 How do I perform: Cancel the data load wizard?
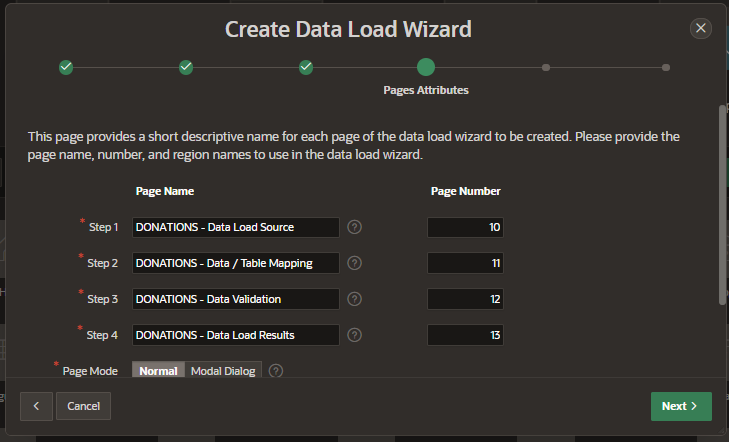[84, 406]
